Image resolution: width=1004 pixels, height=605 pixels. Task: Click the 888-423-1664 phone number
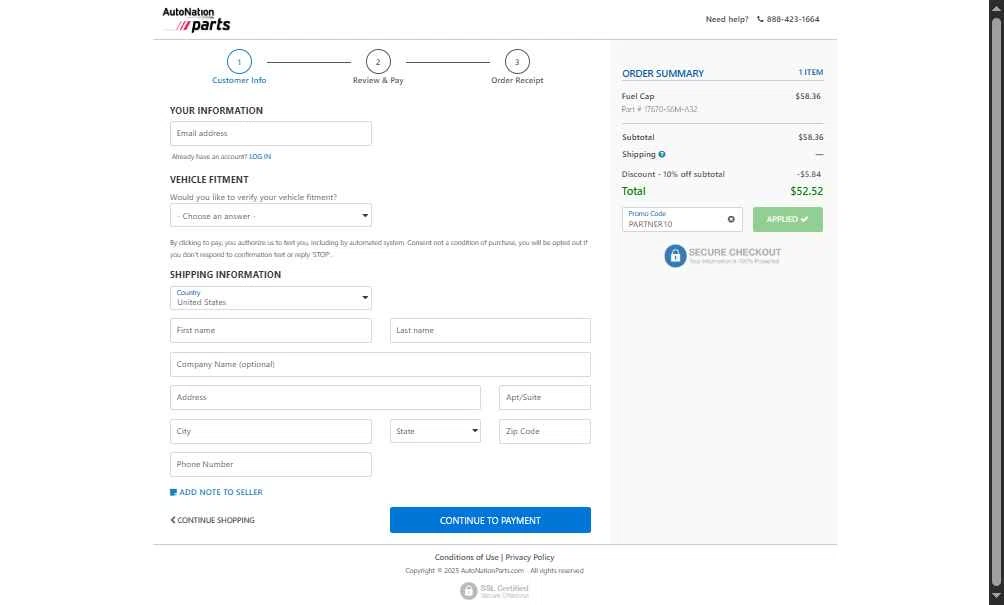[x=793, y=19]
